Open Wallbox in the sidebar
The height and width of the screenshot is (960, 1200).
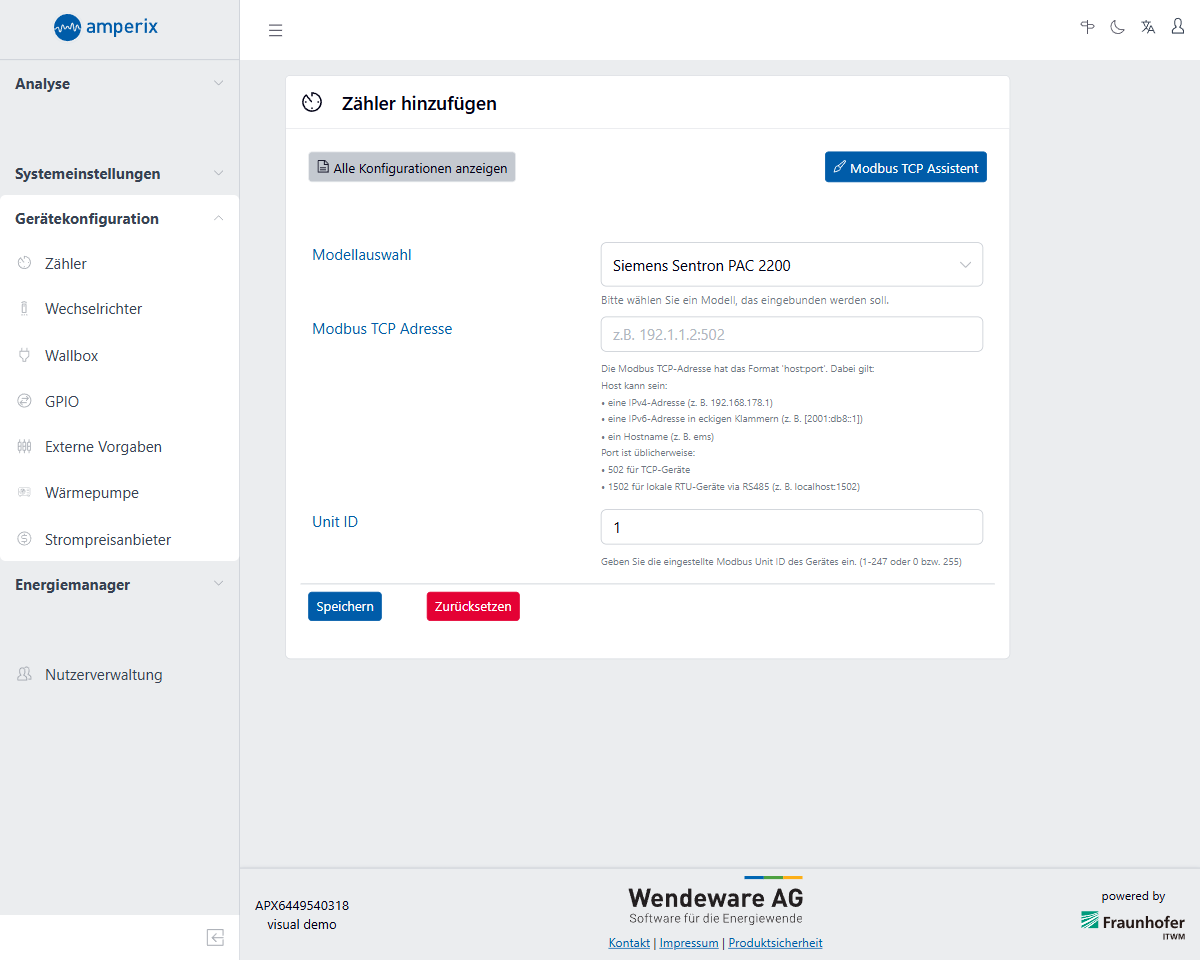(71, 356)
